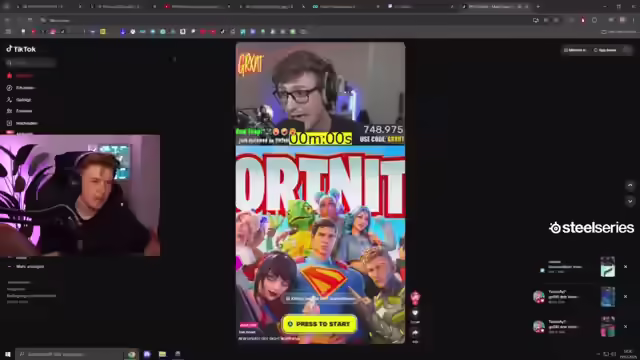The height and width of the screenshot is (360, 640).
Task: Open the top notification thumbnail
Action: click(607, 267)
